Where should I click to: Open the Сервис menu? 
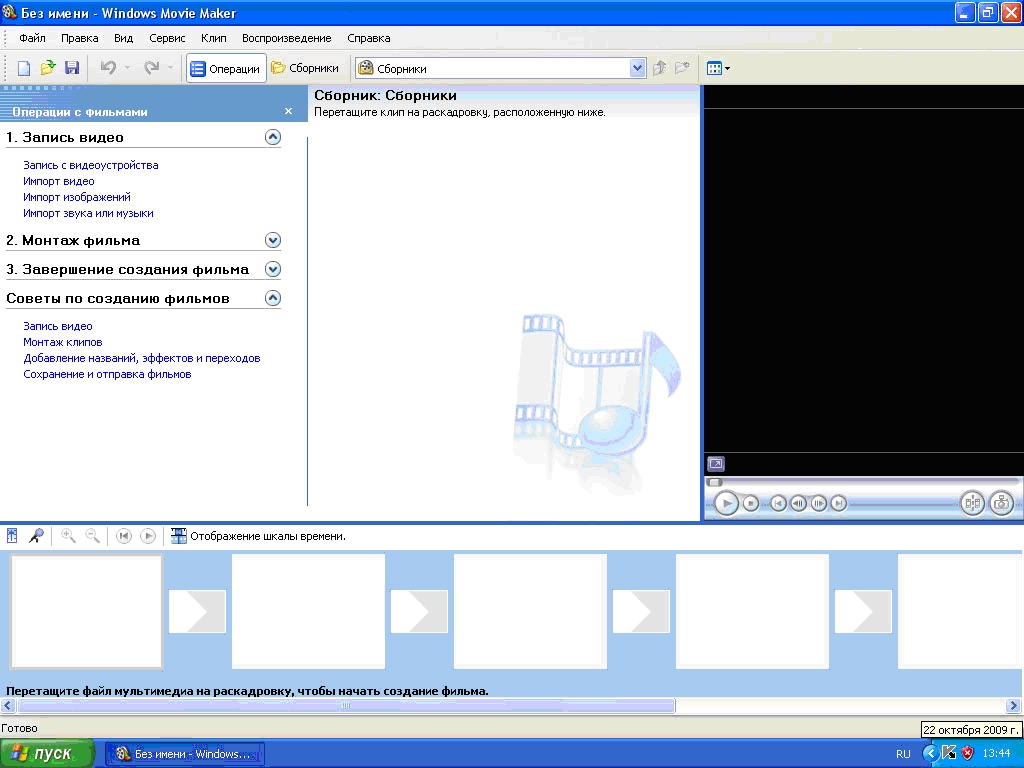pos(167,38)
